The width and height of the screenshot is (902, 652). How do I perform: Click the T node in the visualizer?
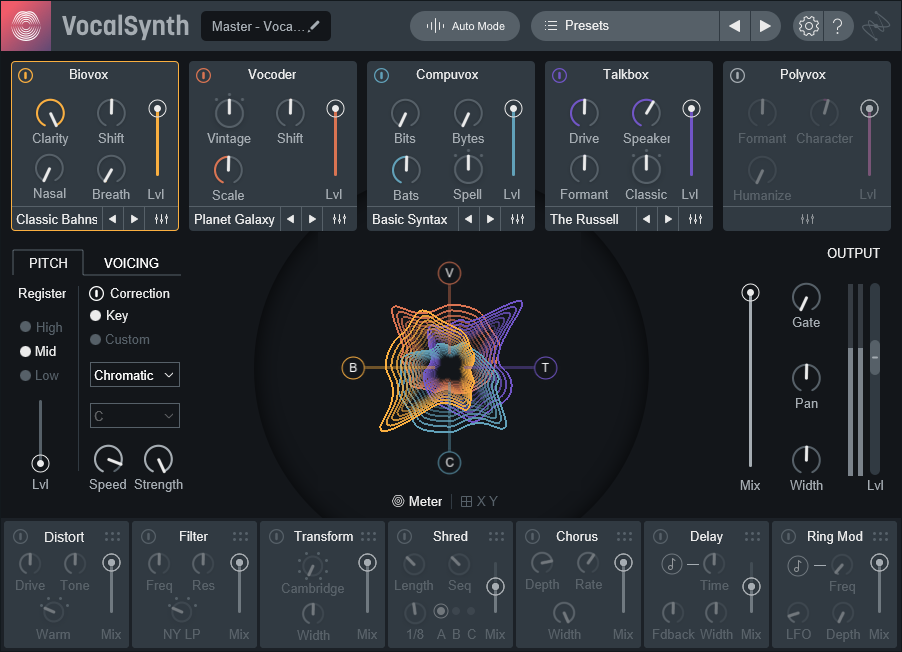pyautogui.click(x=545, y=368)
